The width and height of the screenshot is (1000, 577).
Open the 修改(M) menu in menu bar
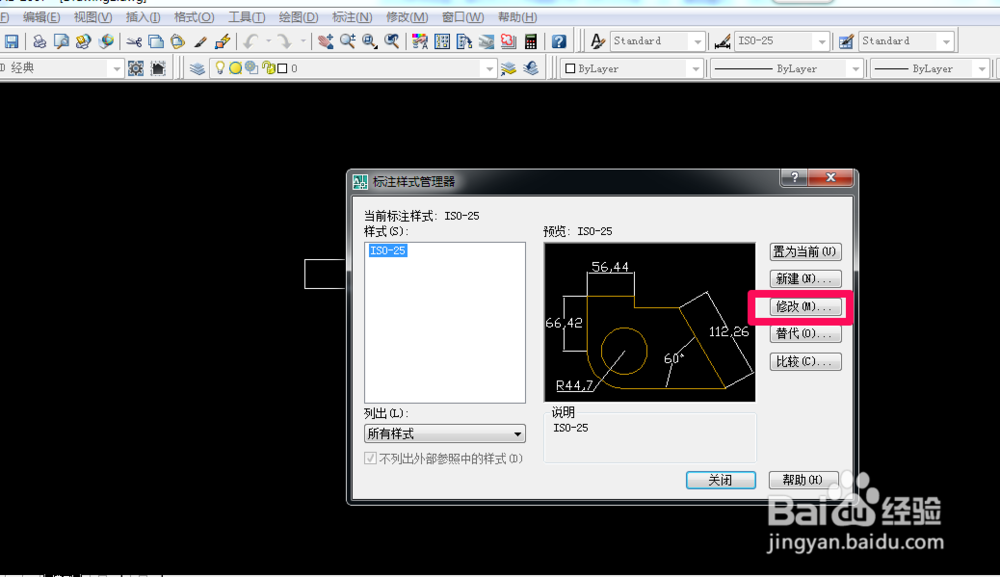407,17
